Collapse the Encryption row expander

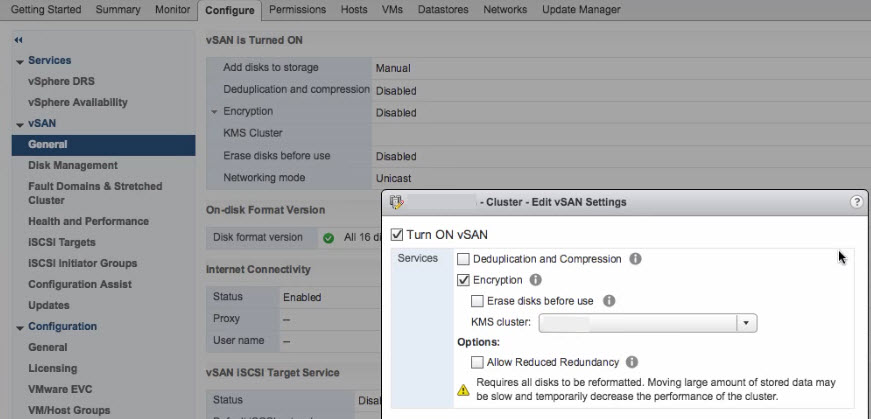pos(214,112)
